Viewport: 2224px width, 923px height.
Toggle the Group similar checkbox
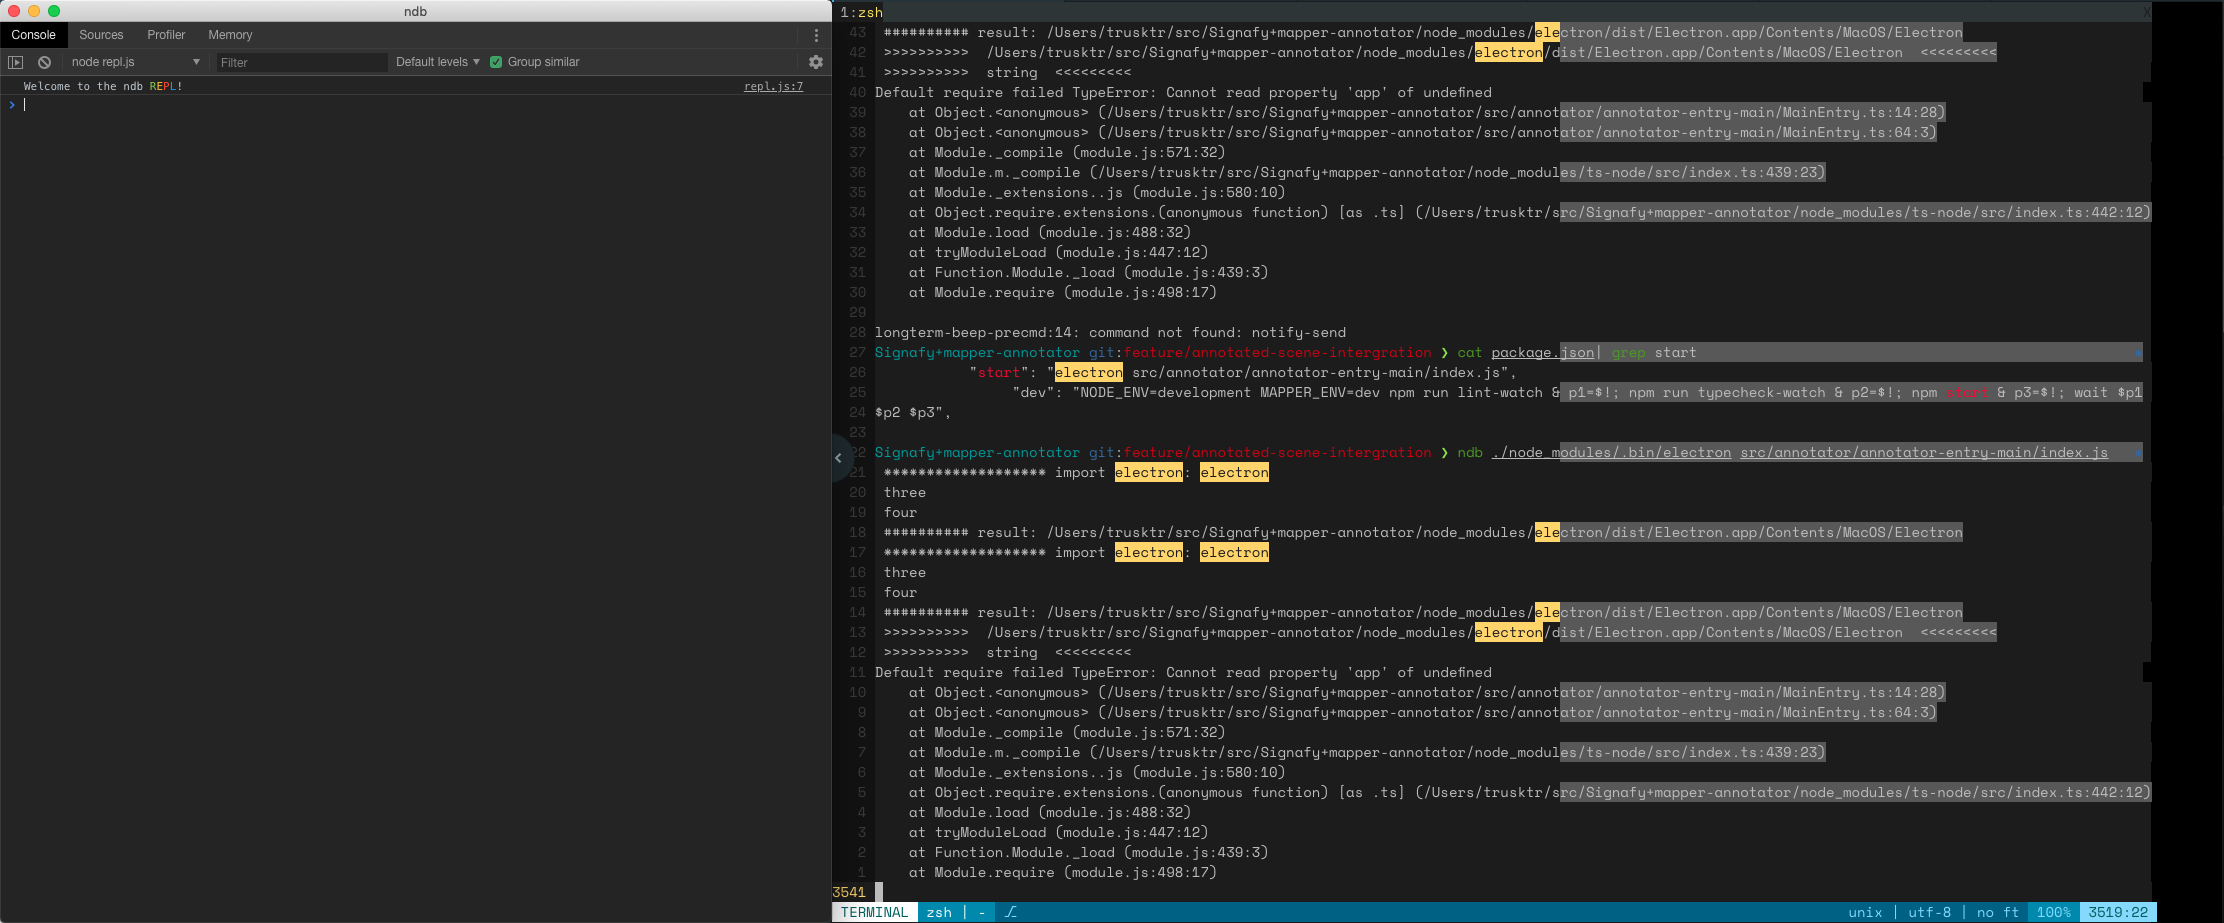[496, 61]
